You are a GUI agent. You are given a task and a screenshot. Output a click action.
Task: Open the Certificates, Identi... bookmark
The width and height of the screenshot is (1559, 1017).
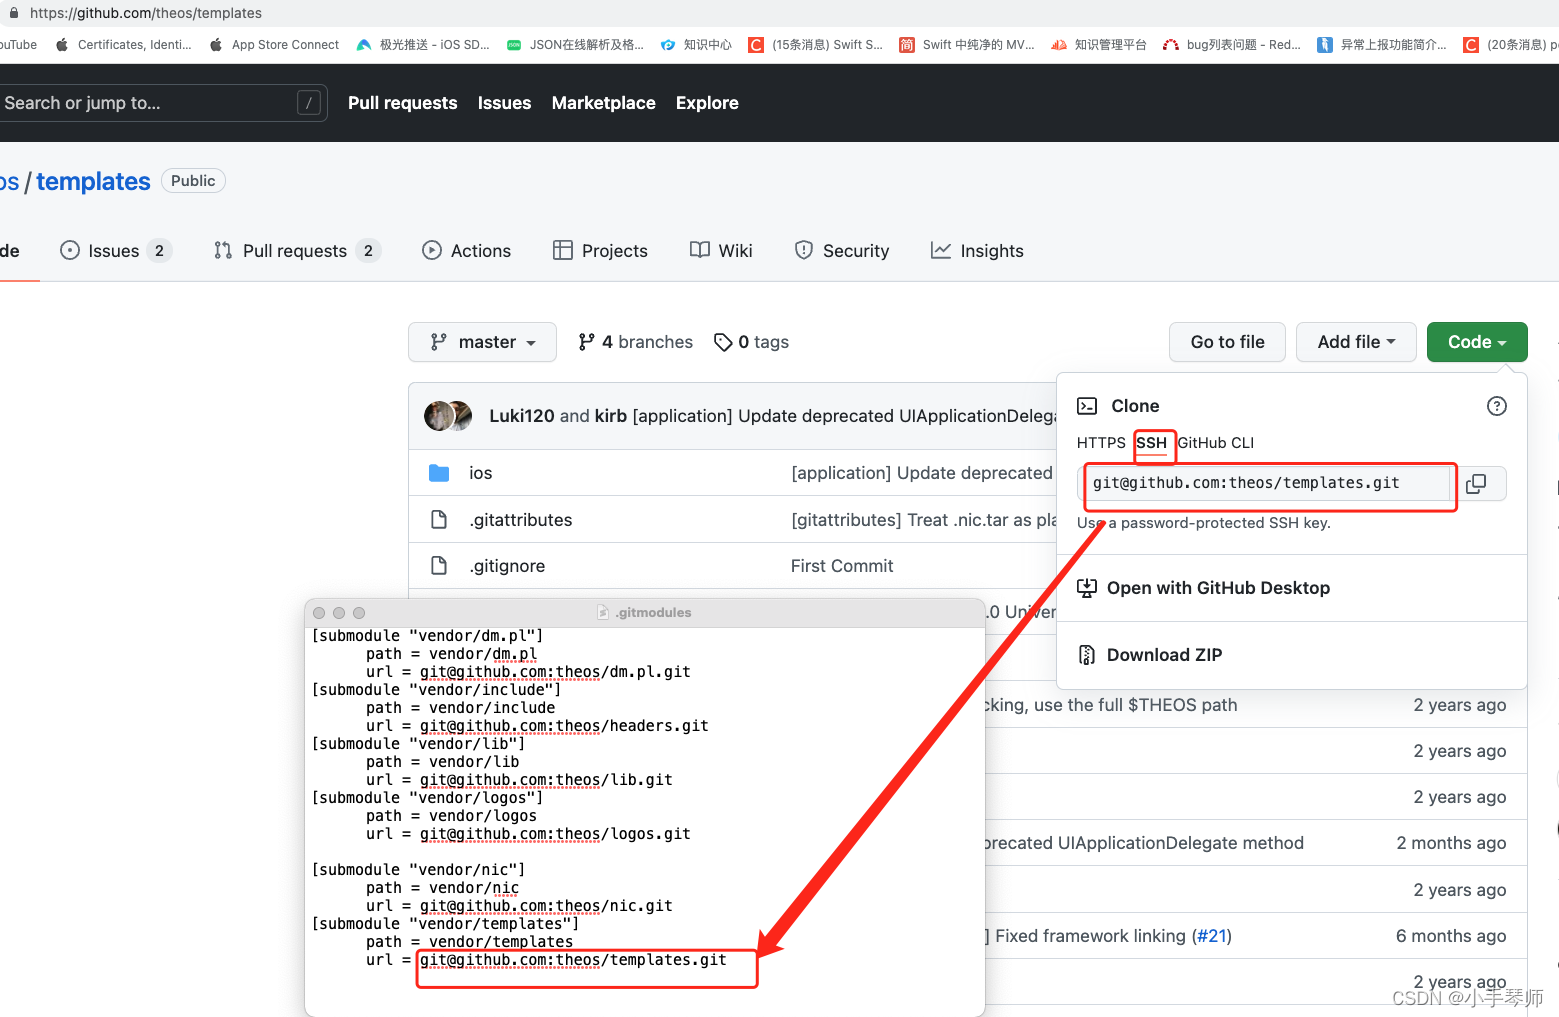tap(124, 45)
